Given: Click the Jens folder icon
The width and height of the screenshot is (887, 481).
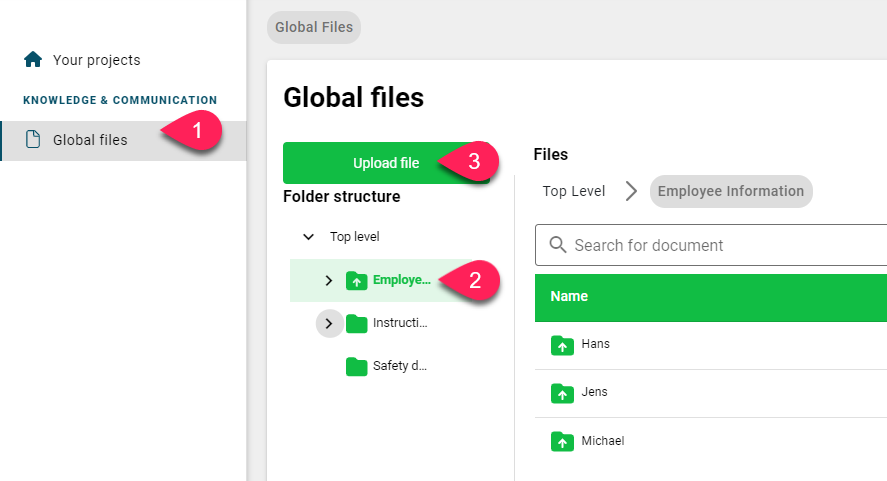Looking at the screenshot, I should [562, 393].
